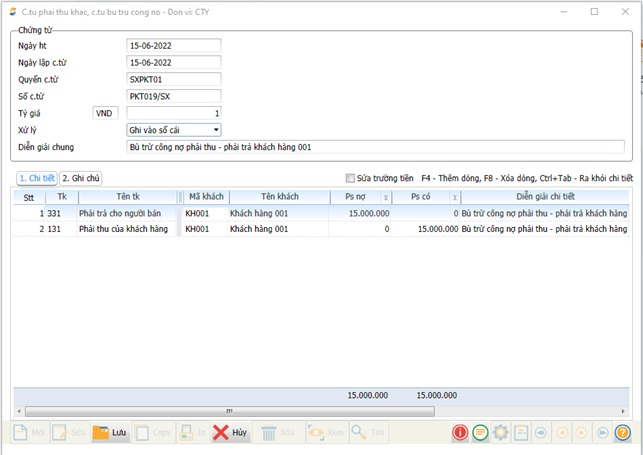Image resolution: width=643 pixels, height=455 pixels.
Task: Open the Ps có column filter
Action: tap(454, 198)
